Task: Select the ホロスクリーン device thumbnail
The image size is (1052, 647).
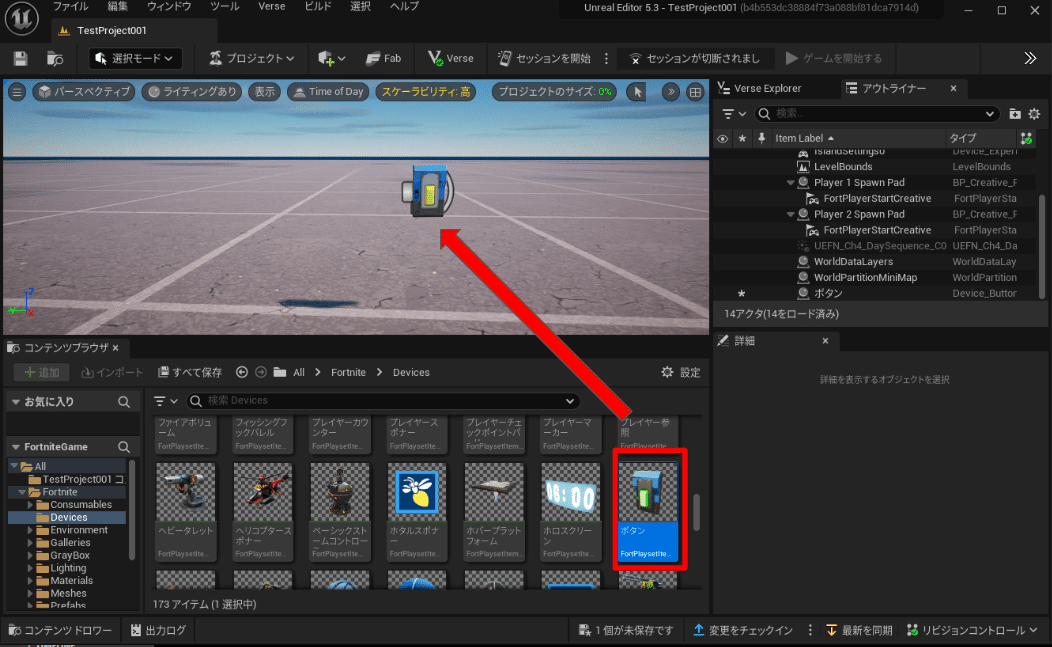Action: (x=570, y=510)
